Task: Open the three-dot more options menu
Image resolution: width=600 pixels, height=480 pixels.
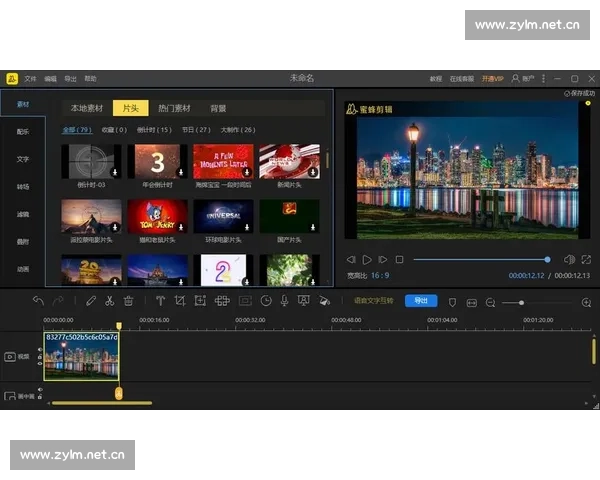Action: [x=543, y=78]
